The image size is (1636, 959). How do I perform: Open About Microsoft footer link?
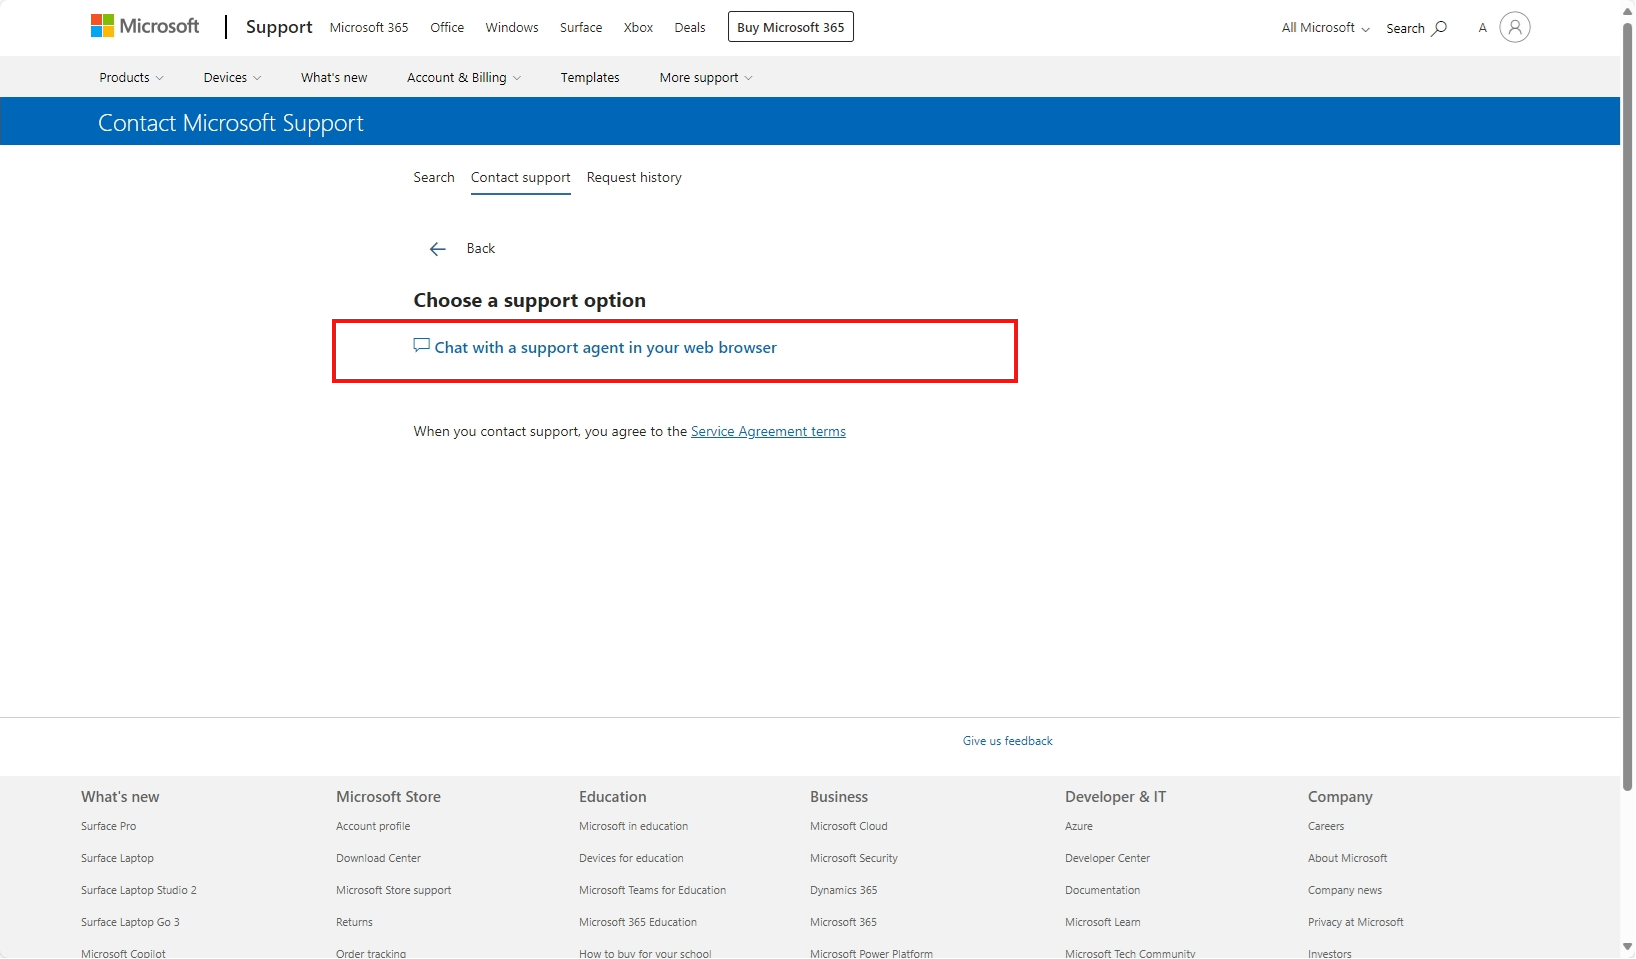click(x=1348, y=858)
